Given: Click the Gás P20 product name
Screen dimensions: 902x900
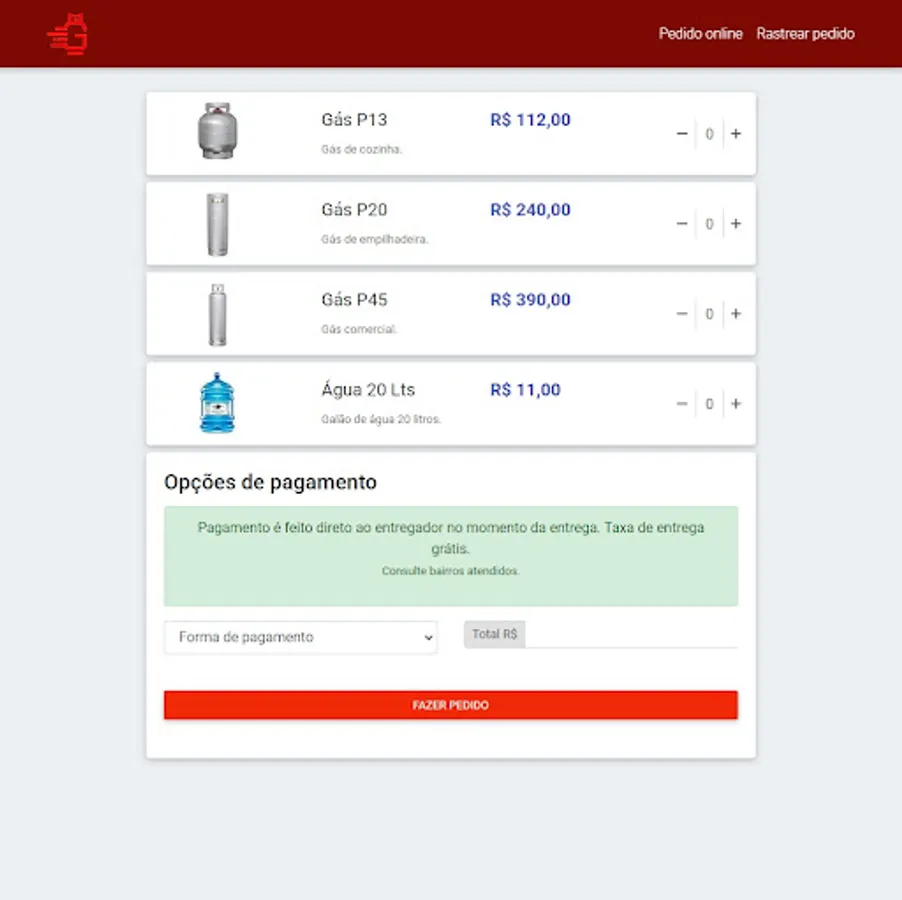Looking at the screenshot, I should click(354, 210).
